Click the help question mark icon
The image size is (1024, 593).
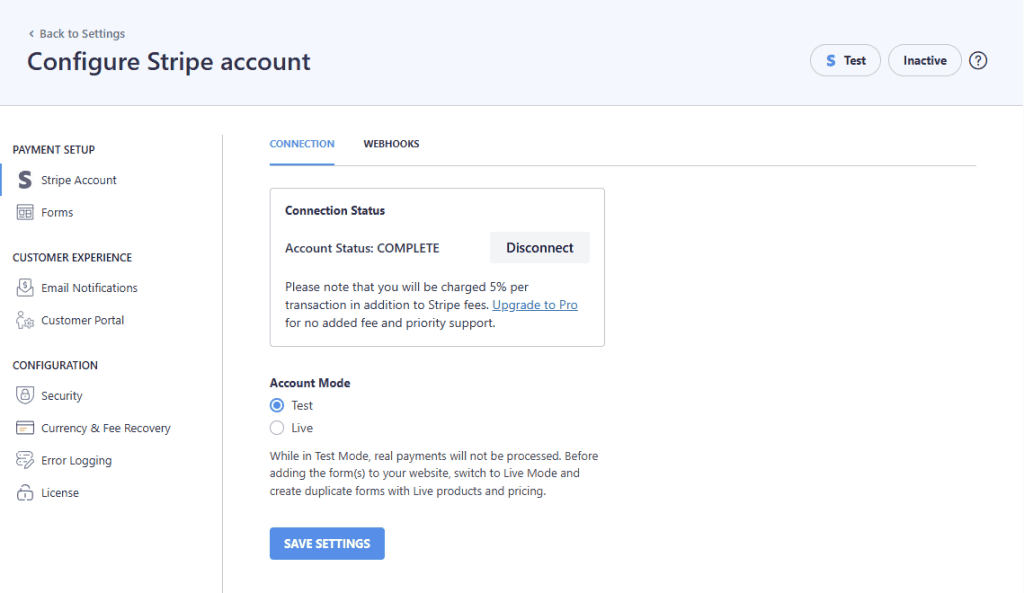[x=978, y=60]
